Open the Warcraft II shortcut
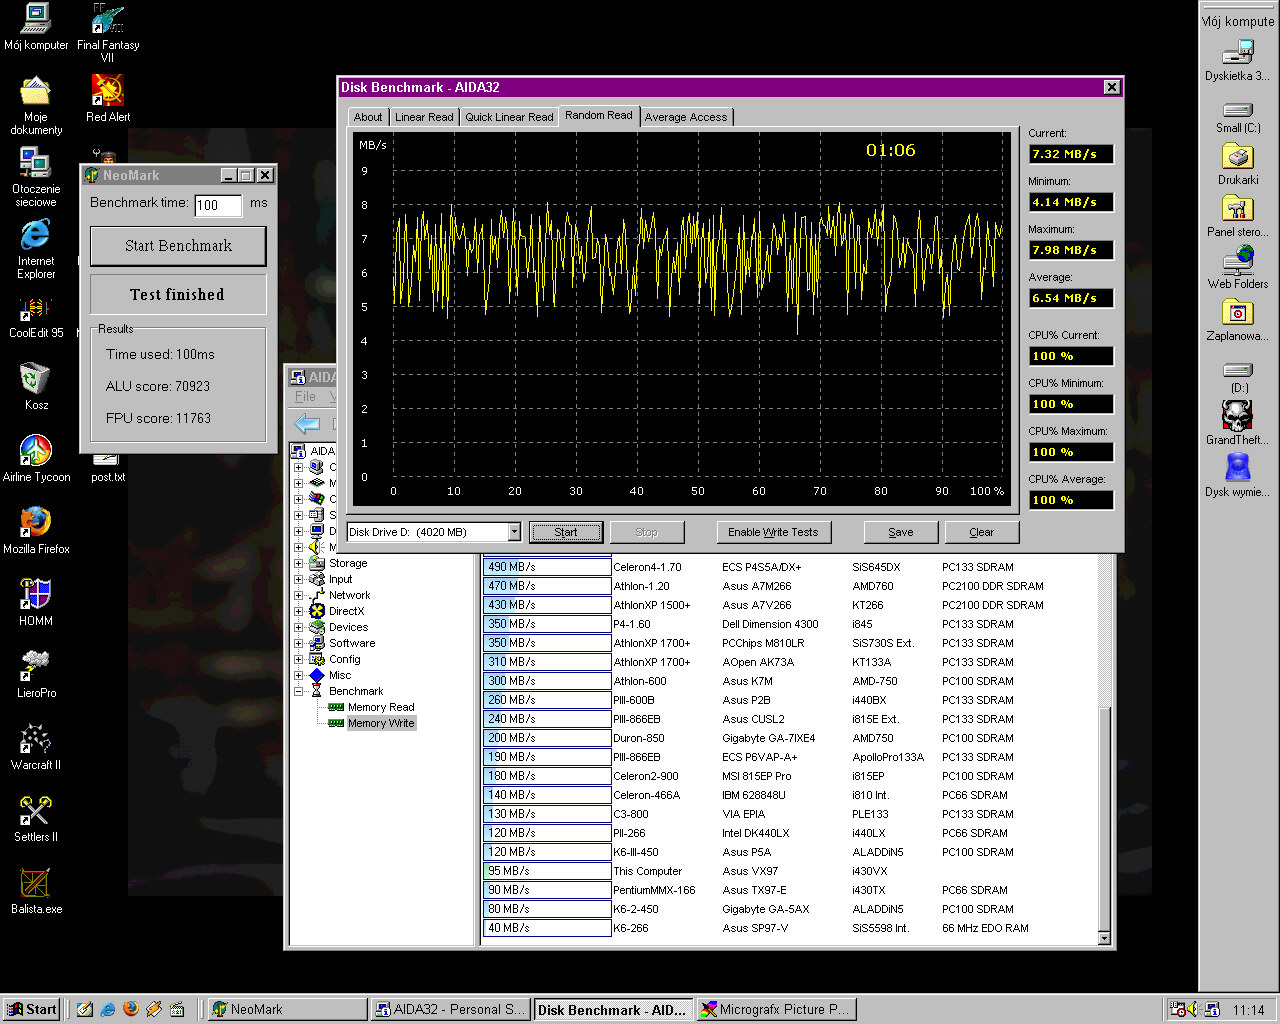This screenshot has height=1024, width=1280. coord(36,746)
